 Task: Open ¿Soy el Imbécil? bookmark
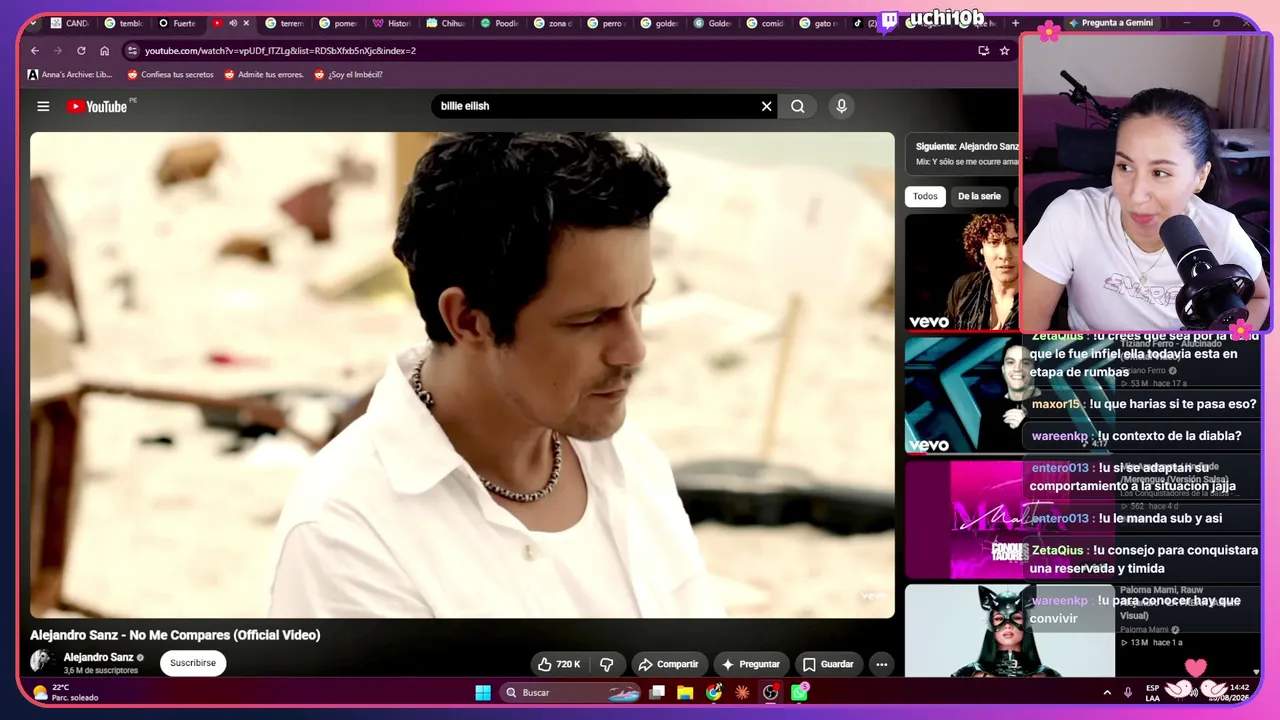(349, 74)
